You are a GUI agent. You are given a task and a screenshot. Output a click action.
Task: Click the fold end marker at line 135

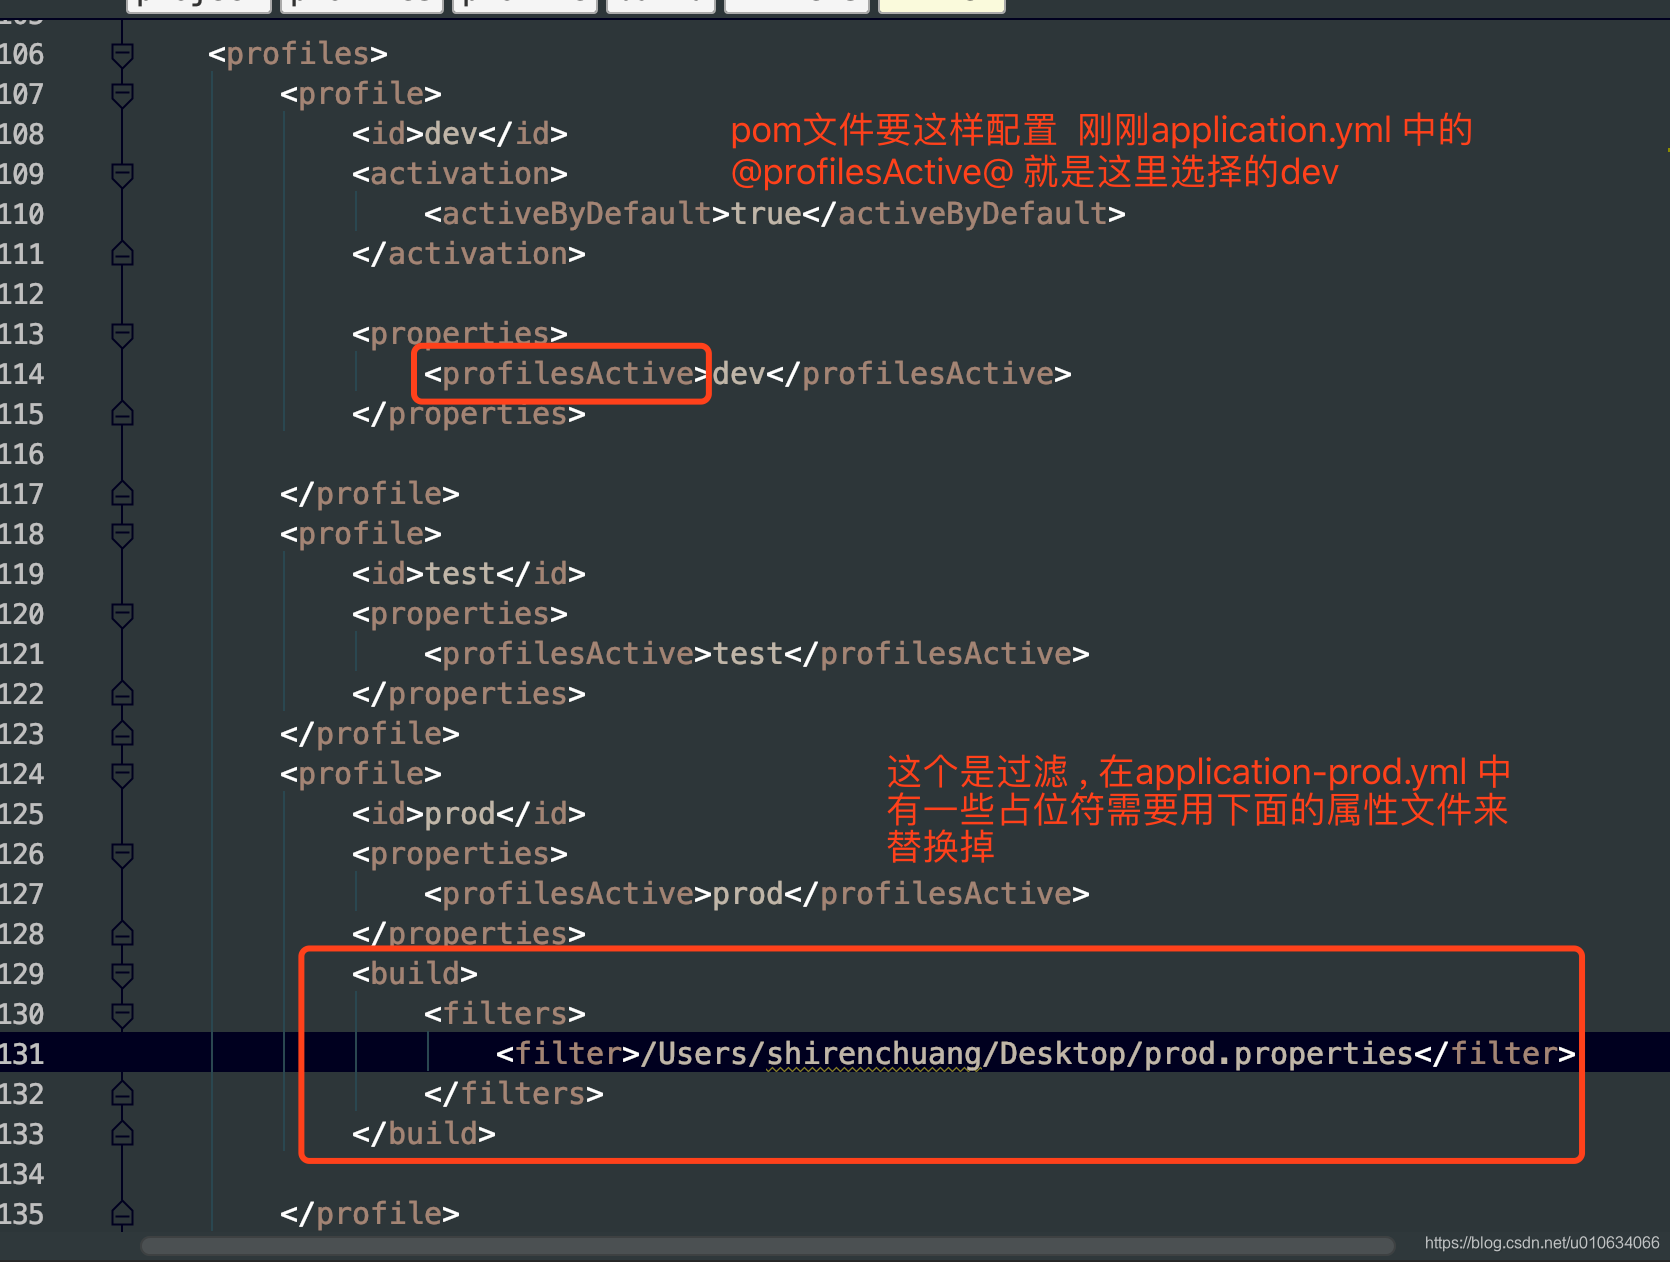point(122,1214)
